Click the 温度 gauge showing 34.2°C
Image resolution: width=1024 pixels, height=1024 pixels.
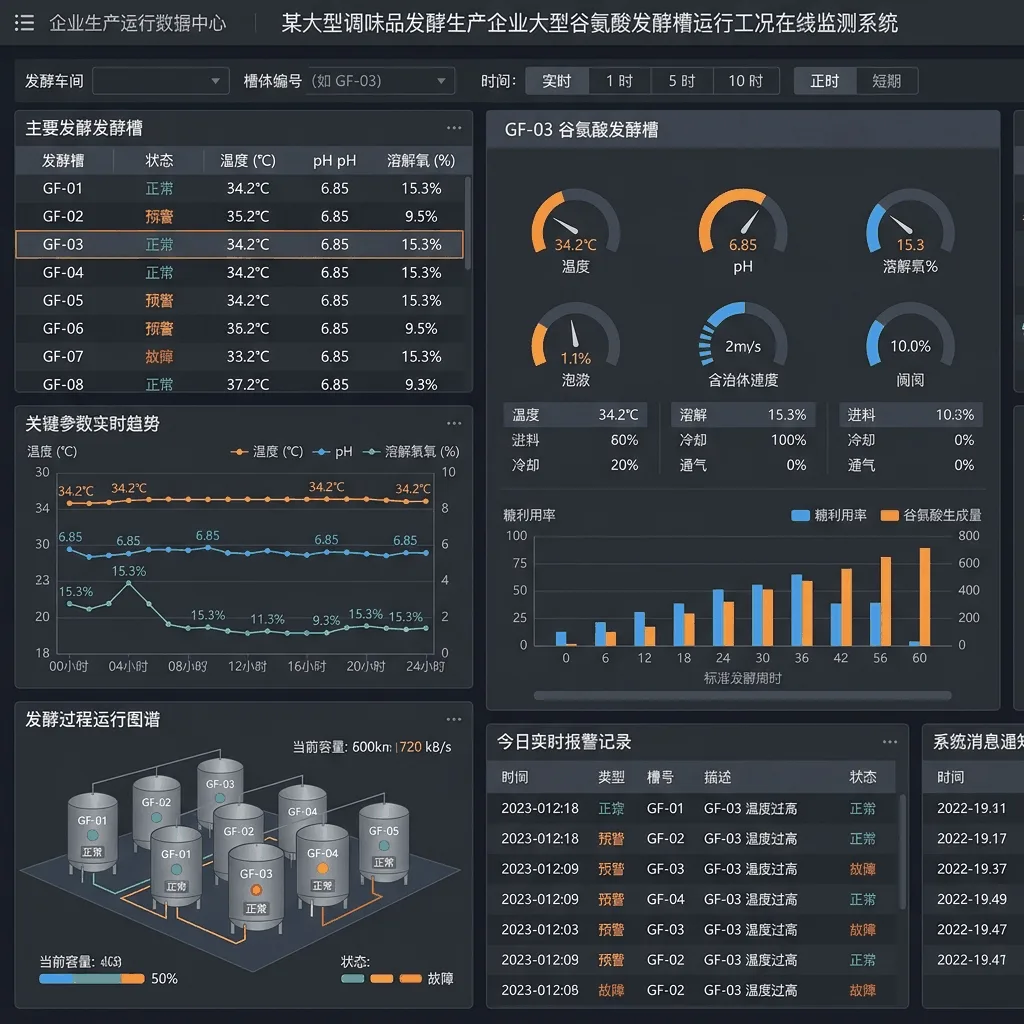(x=575, y=230)
